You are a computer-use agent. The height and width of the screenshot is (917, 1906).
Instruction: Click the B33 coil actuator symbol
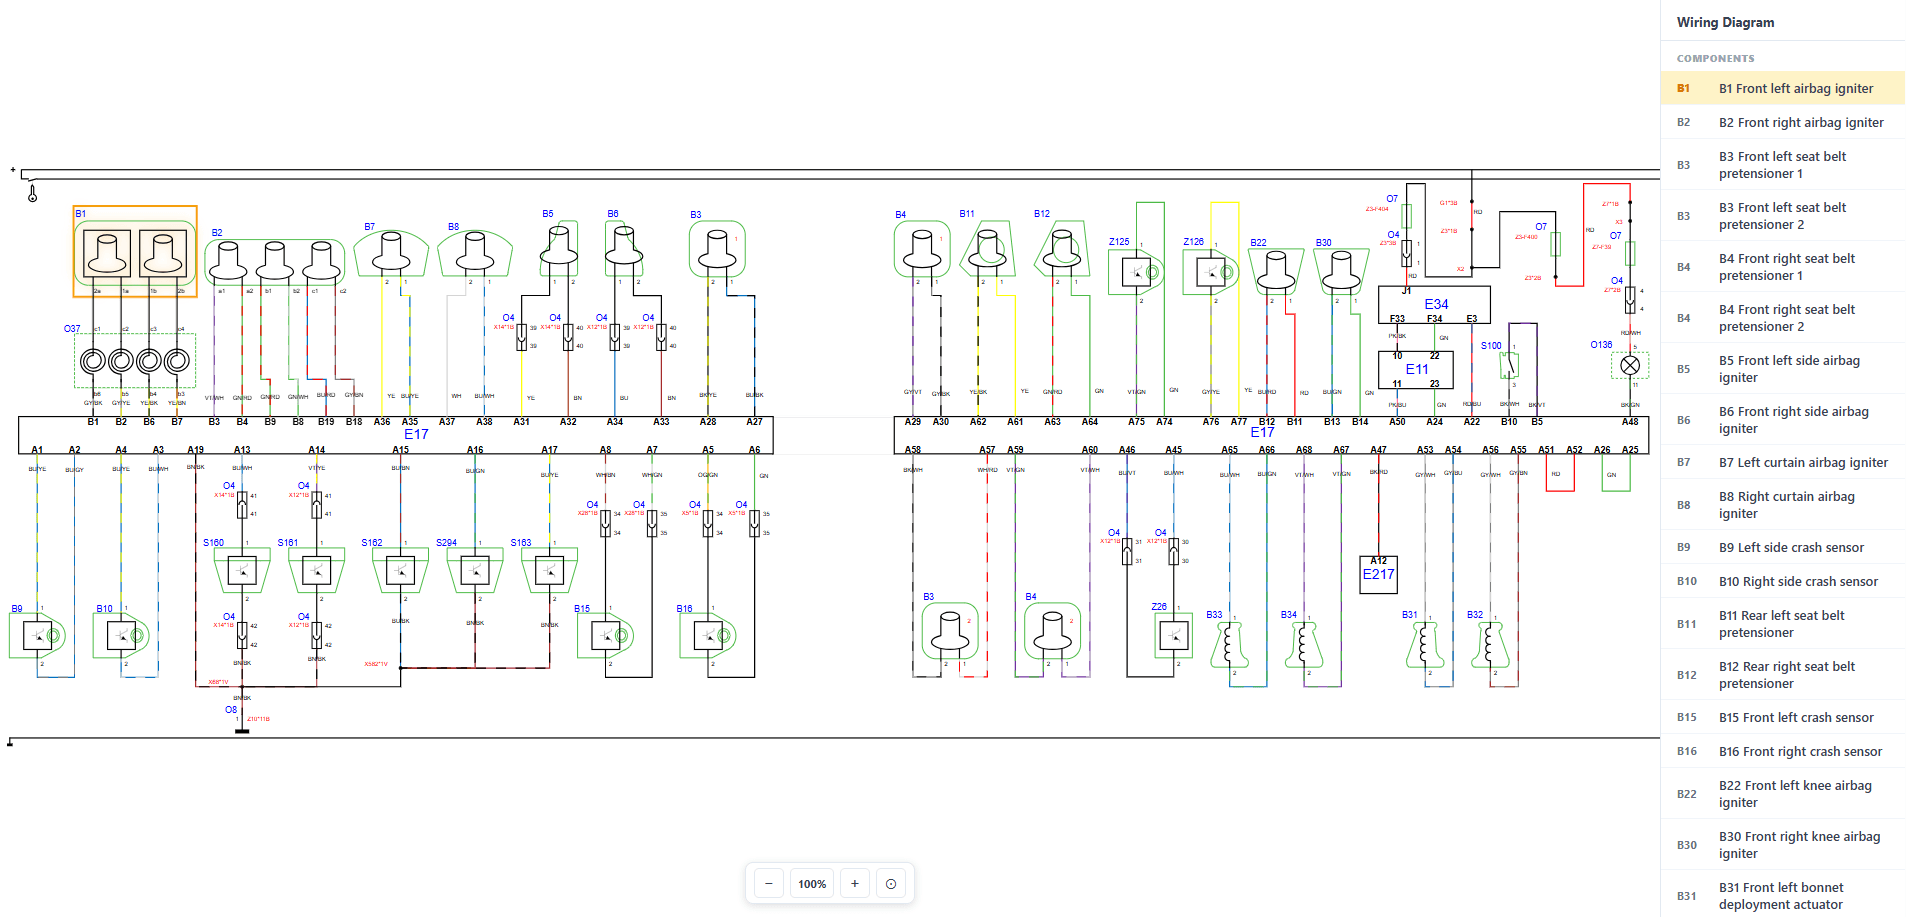1230,645
